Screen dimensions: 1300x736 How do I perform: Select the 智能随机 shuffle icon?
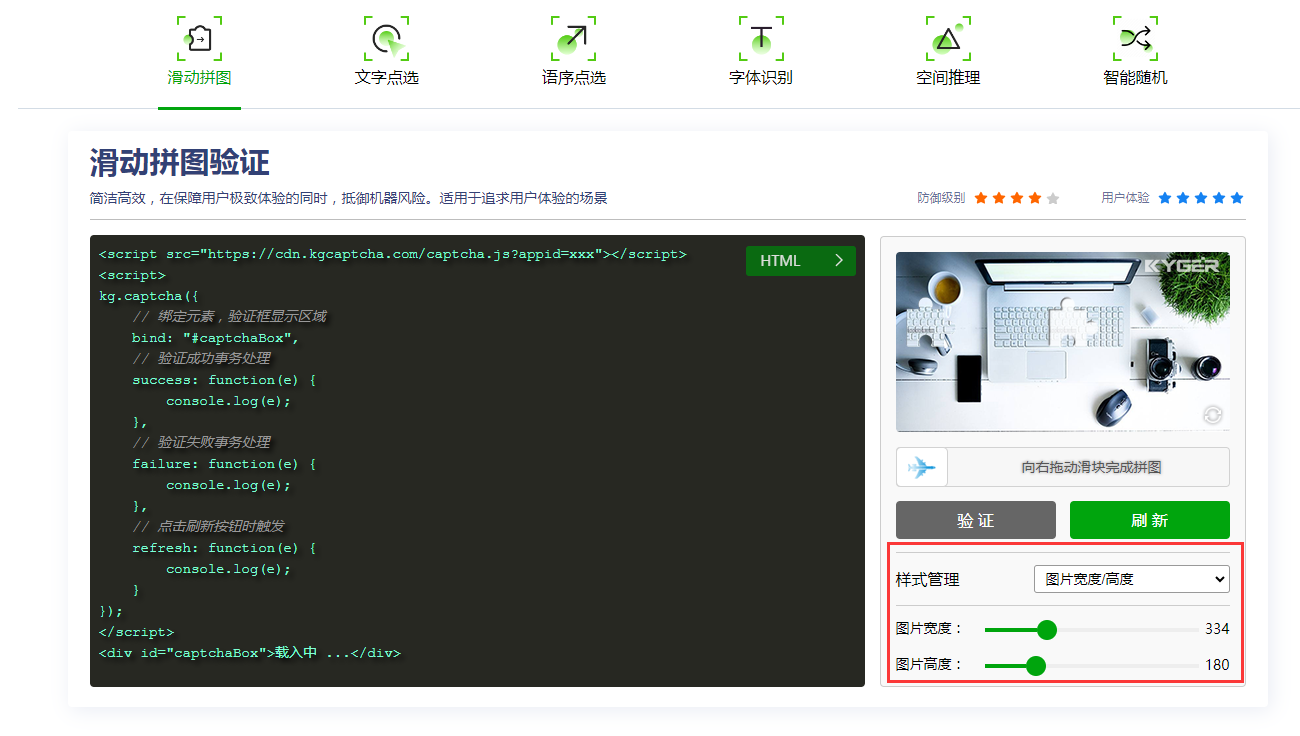(x=1135, y=39)
